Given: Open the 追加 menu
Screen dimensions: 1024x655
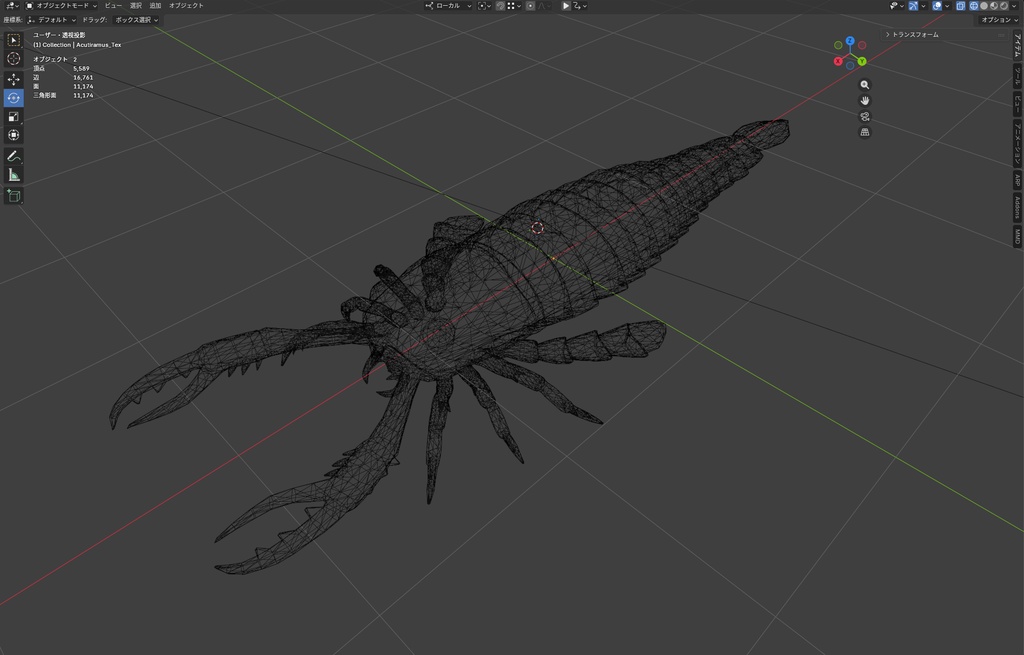Looking at the screenshot, I should [155, 5].
